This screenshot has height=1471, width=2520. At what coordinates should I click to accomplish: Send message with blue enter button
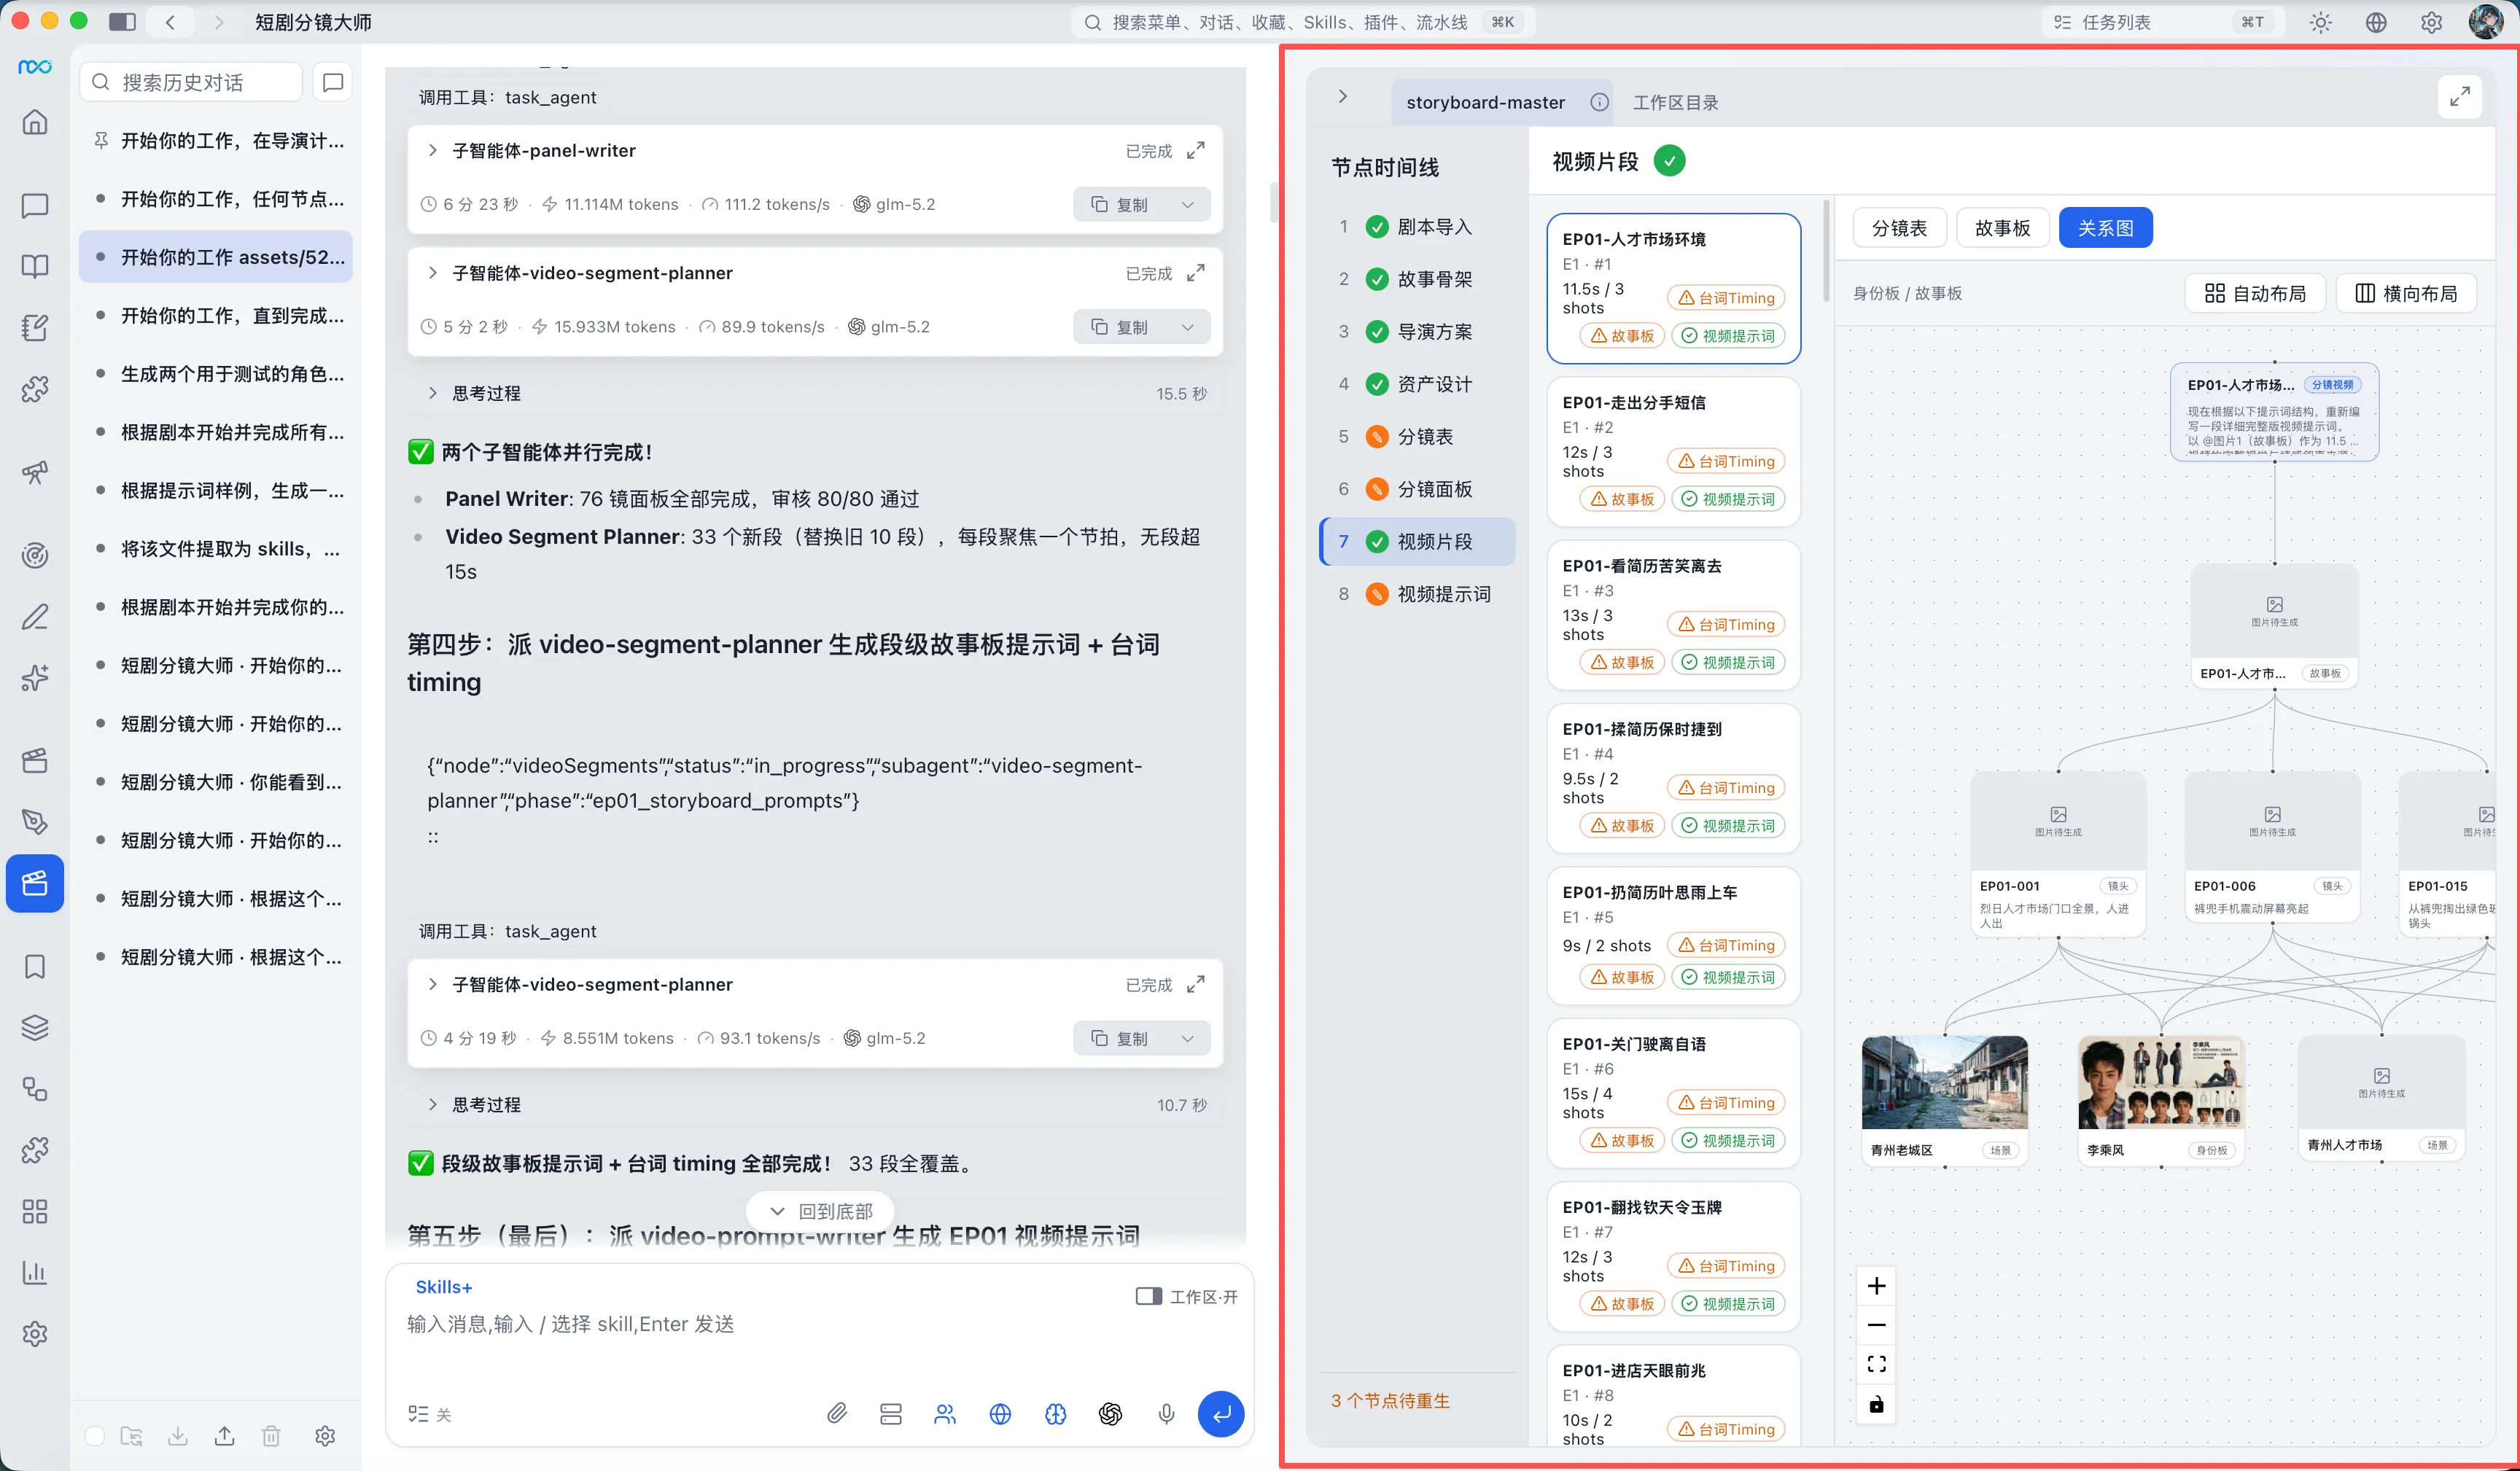click(x=1221, y=1413)
